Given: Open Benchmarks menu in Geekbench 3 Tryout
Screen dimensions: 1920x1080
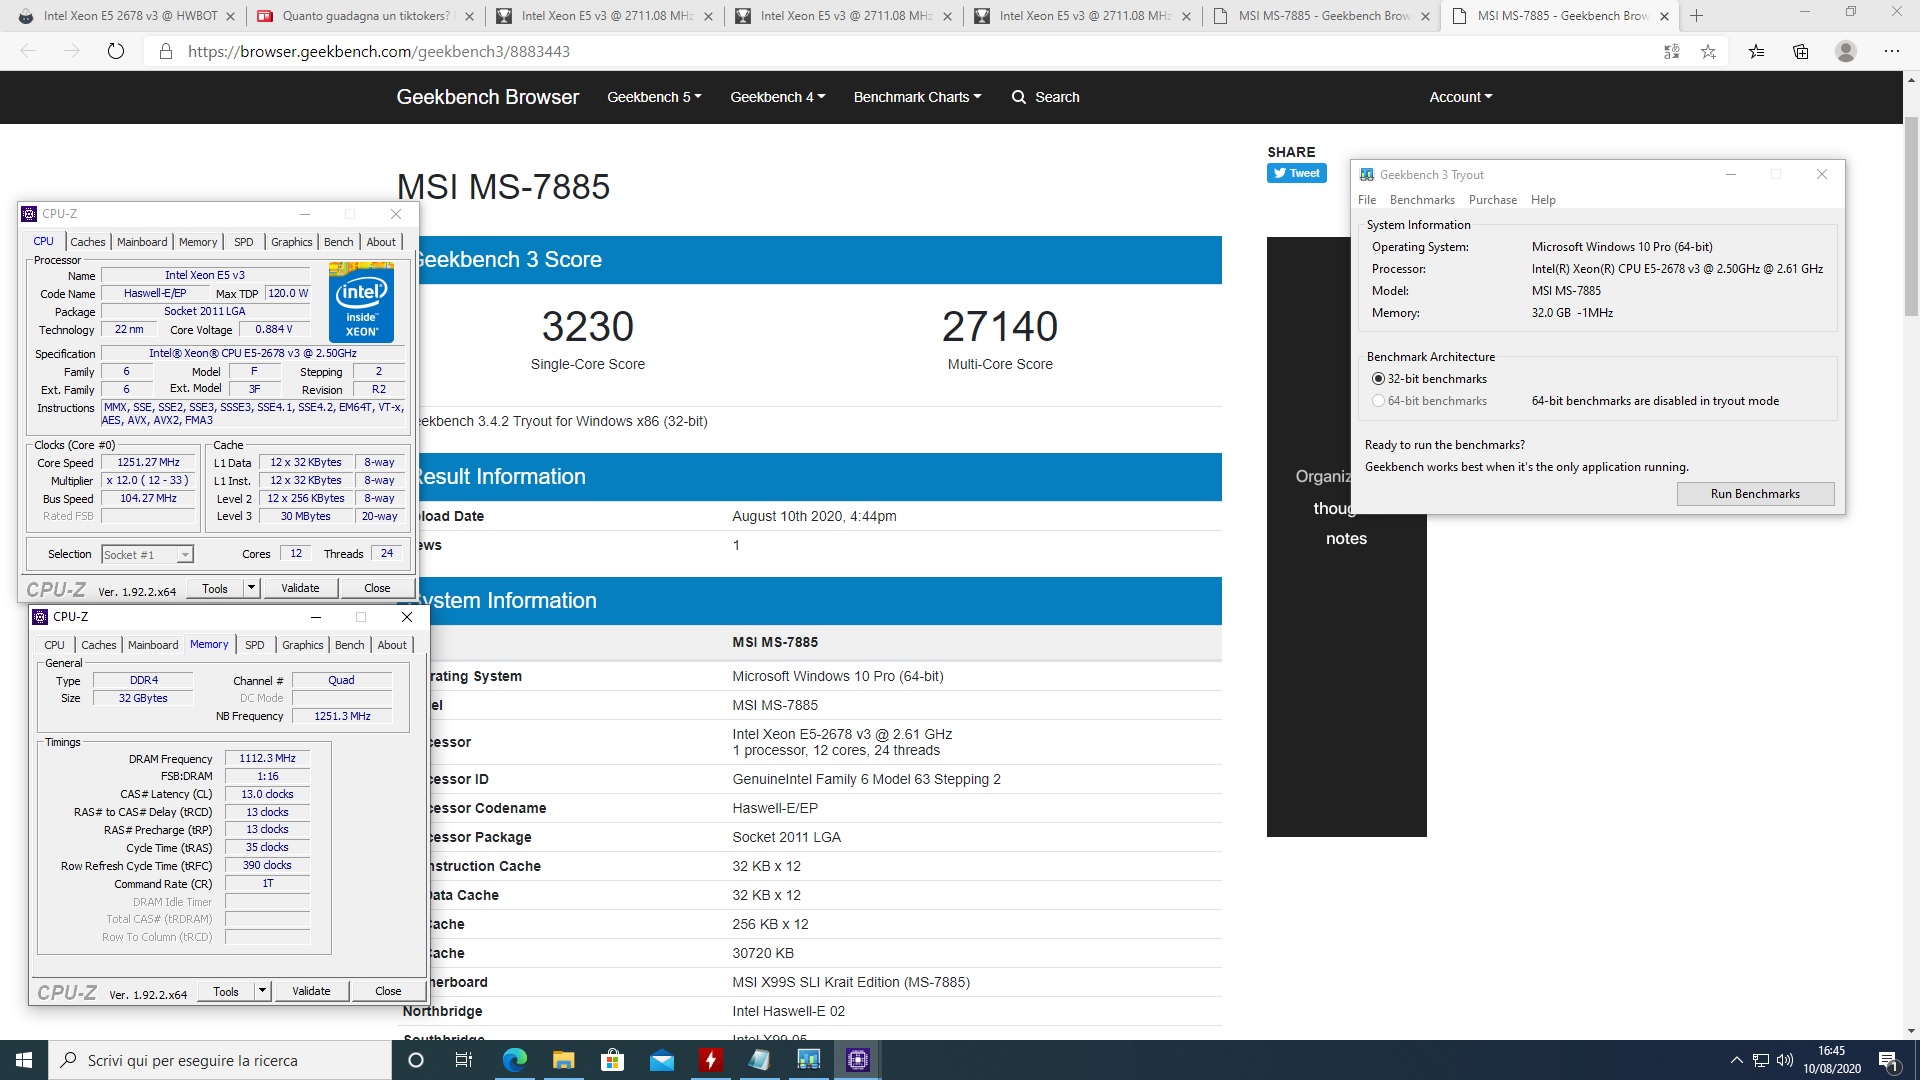Looking at the screenshot, I should point(1422,200).
